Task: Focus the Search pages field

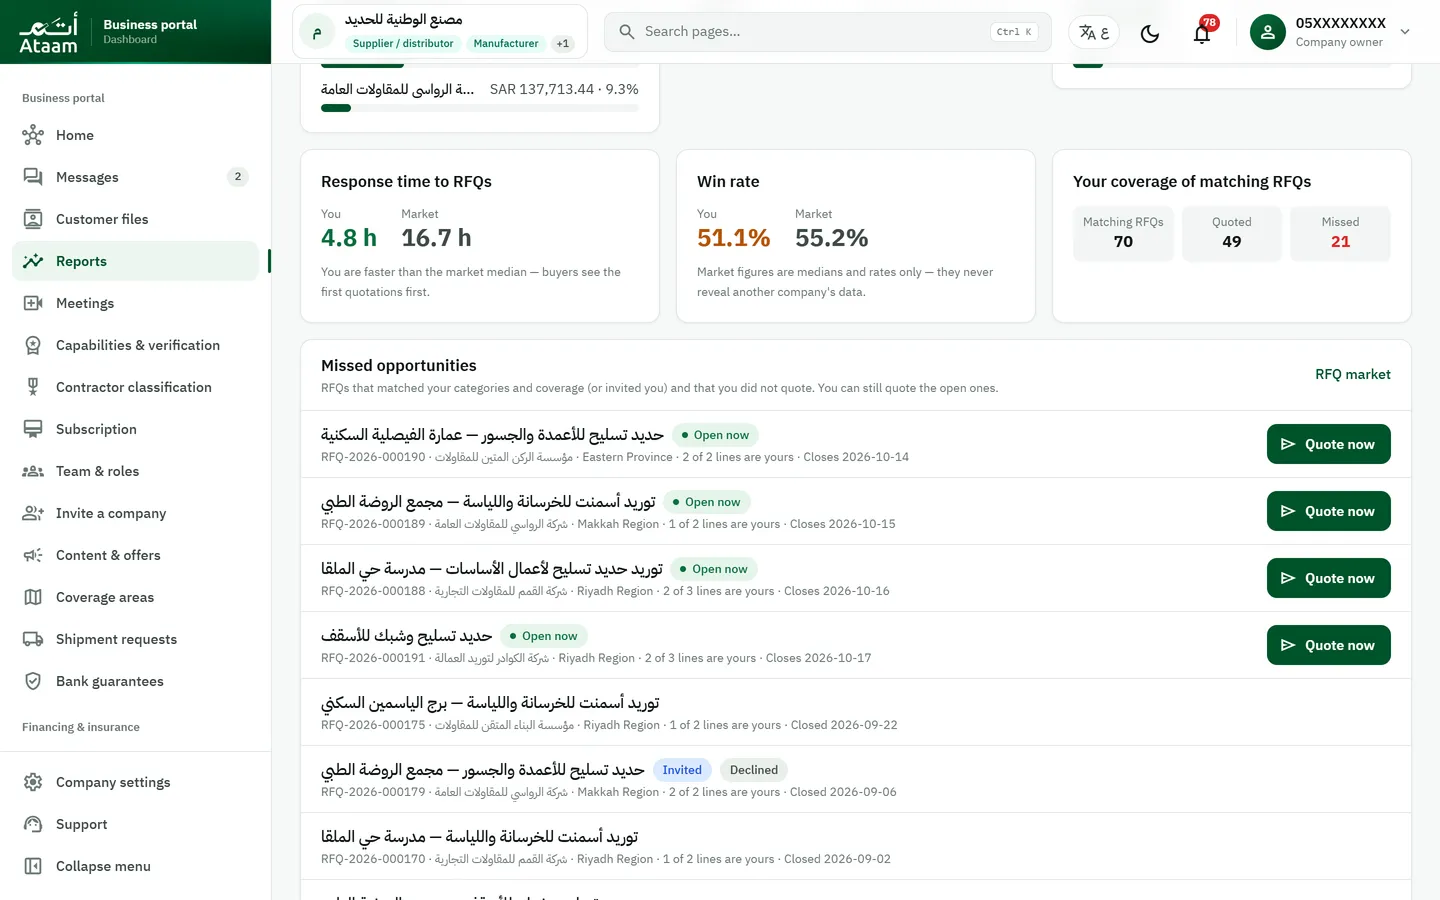Action: pos(828,32)
